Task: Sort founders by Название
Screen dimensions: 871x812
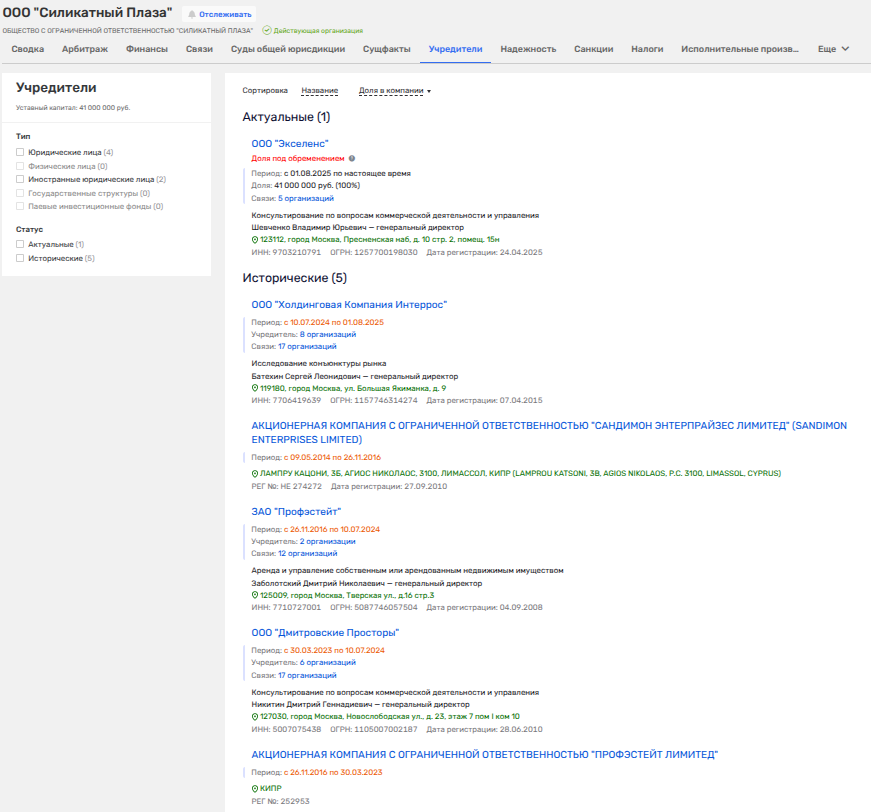Action: (x=319, y=91)
